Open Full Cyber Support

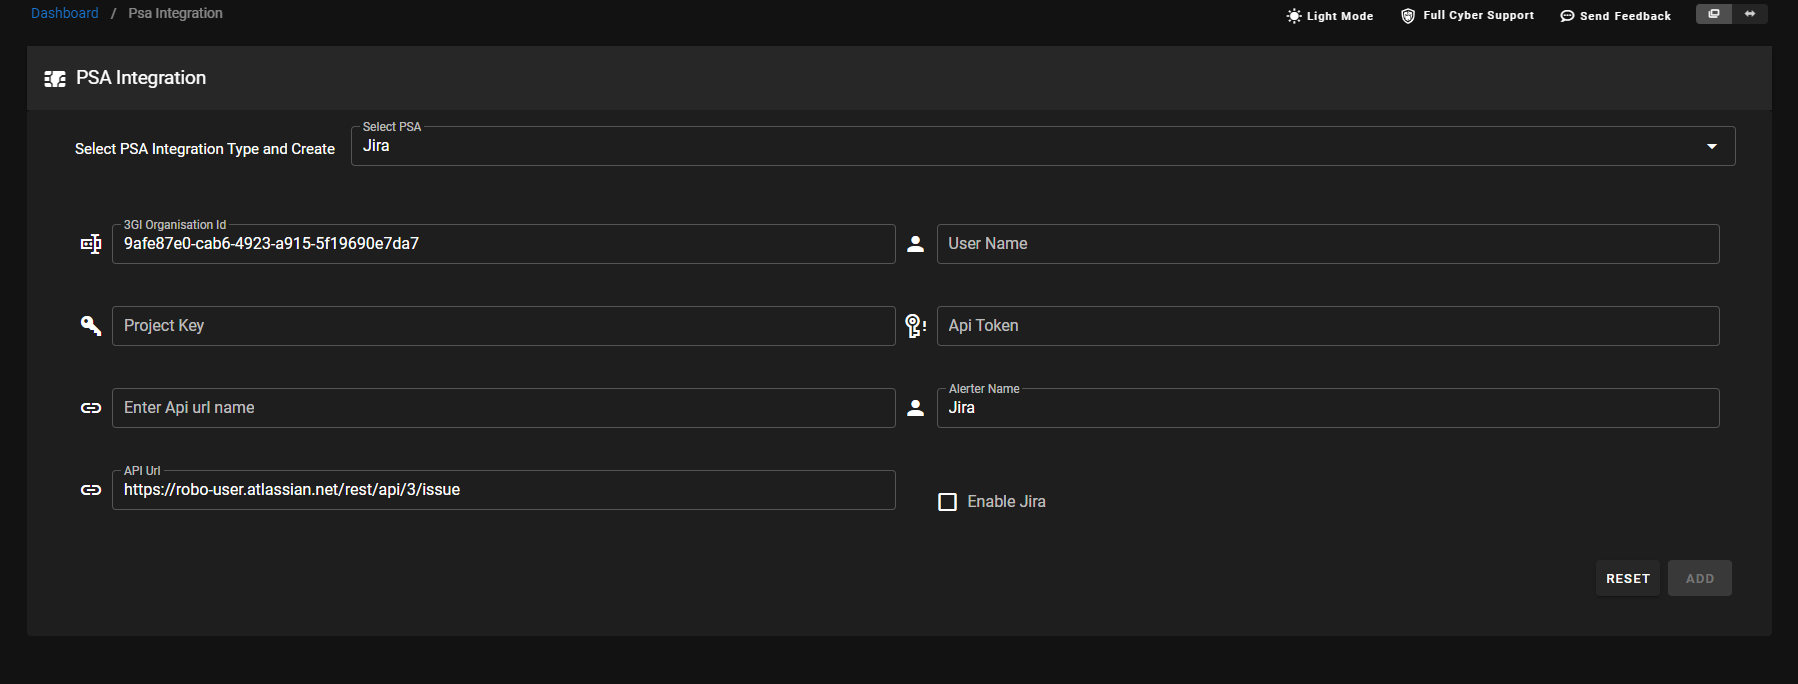[1467, 16]
